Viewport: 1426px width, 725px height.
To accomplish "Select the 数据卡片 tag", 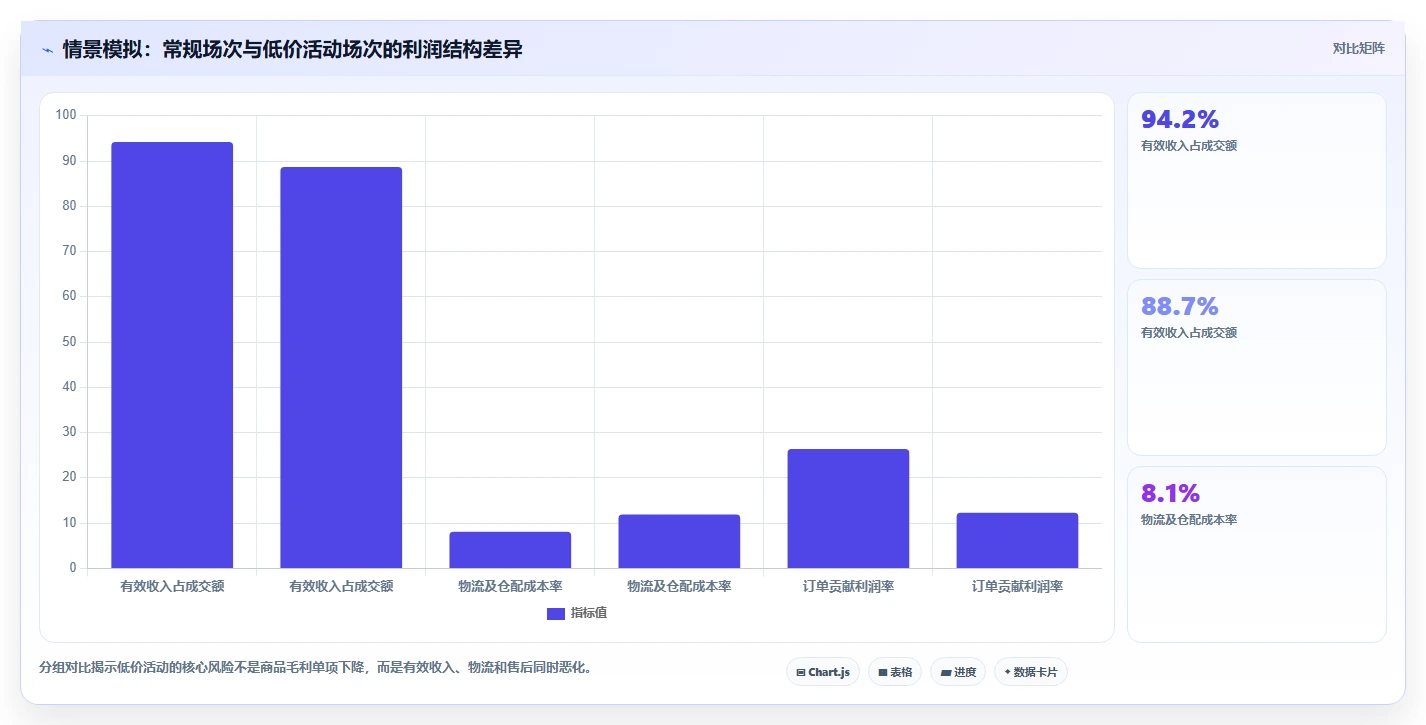I will point(1031,672).
